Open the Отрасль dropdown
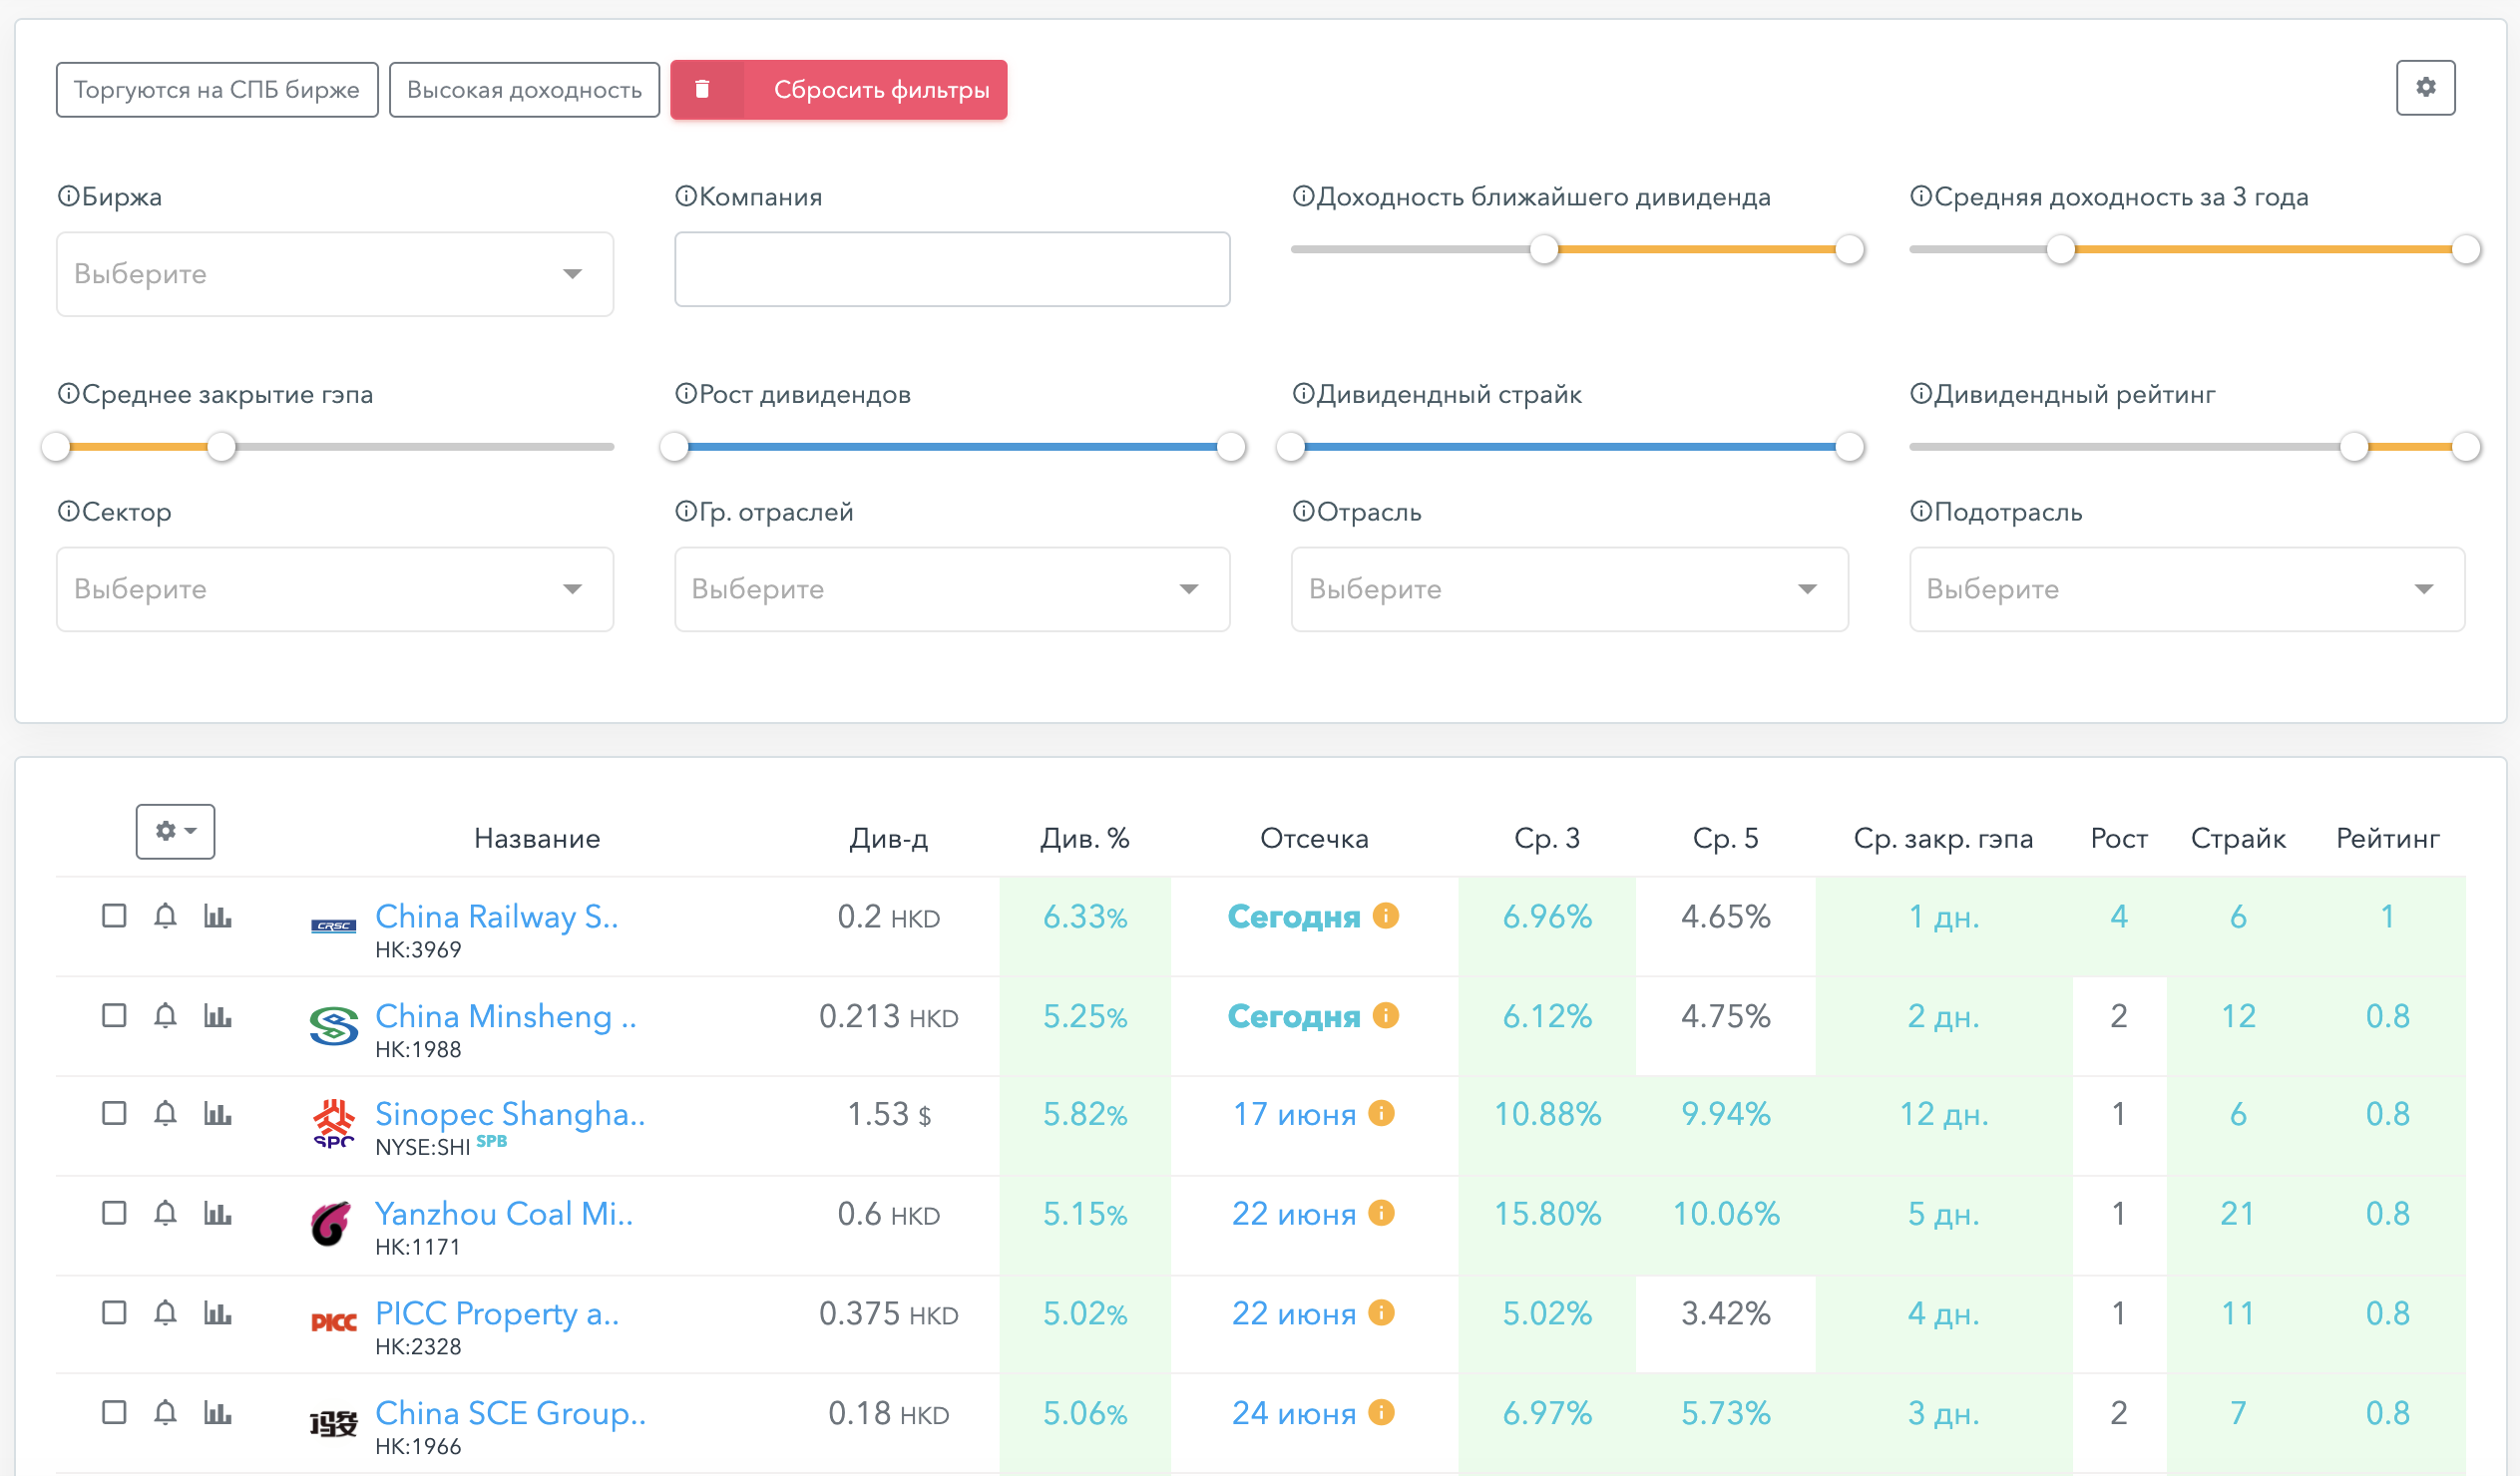Screen dimensions: 2520x1476 [1569, 589]
